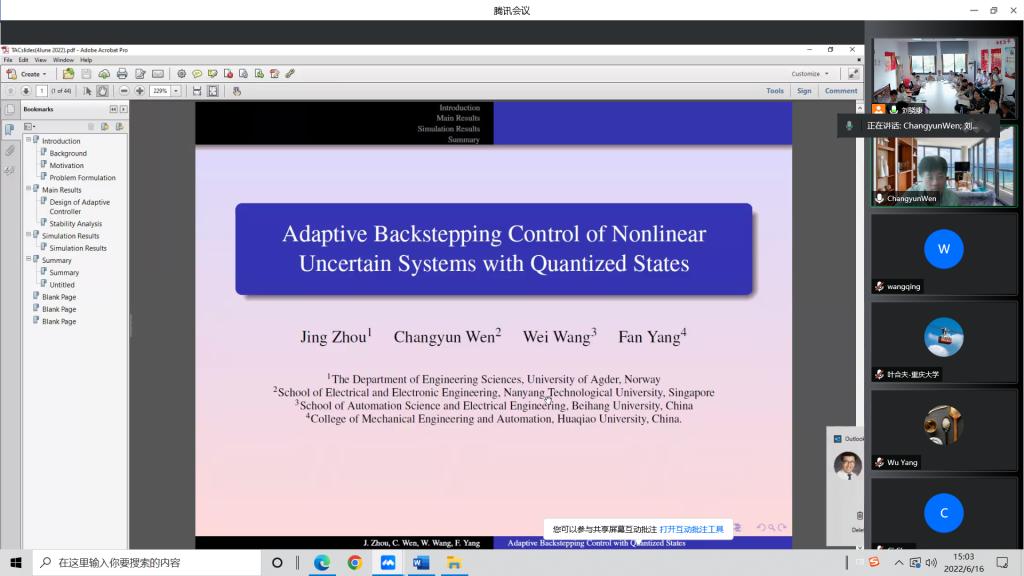Click the blue interactive annotation tool link
The width and height of the screenshot is (1024, 576).
[x=691, y=529]
